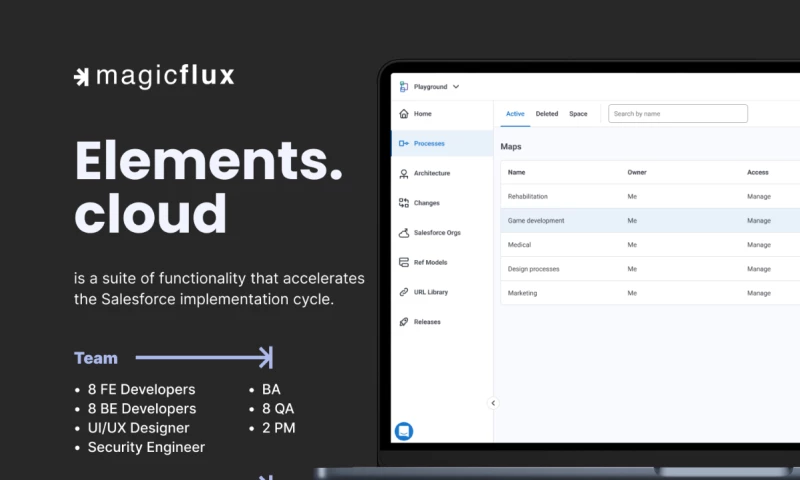Open the Home menu item
Image resolution: width=800 pixels, height=480 pixels.
[442, 114]
